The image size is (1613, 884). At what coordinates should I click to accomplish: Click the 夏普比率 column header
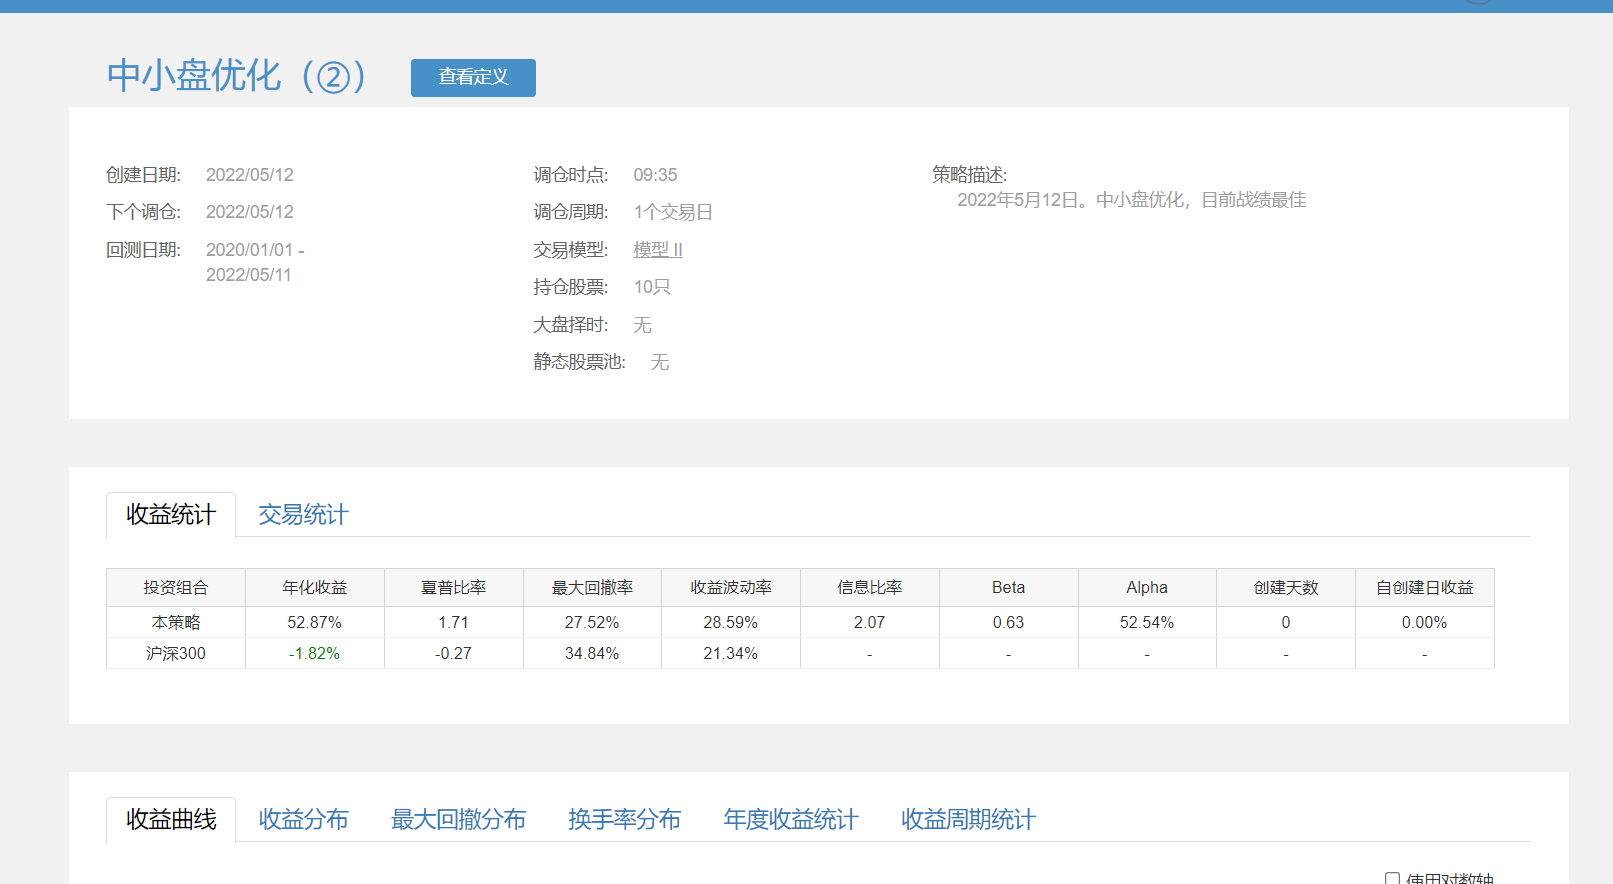453,588
